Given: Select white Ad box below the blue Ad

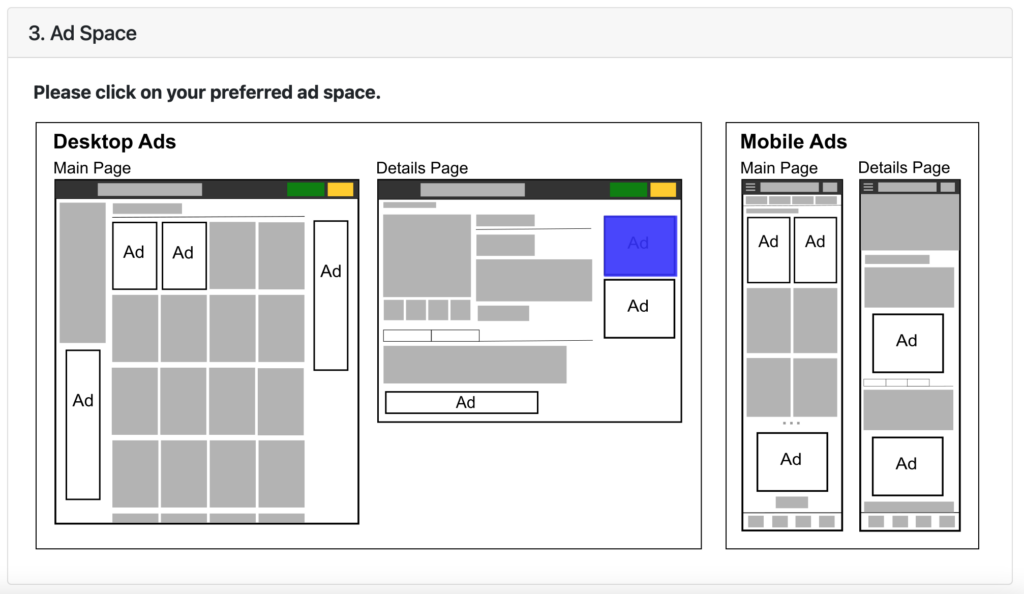Looking at the screenshot, I should tap(639, 309).
